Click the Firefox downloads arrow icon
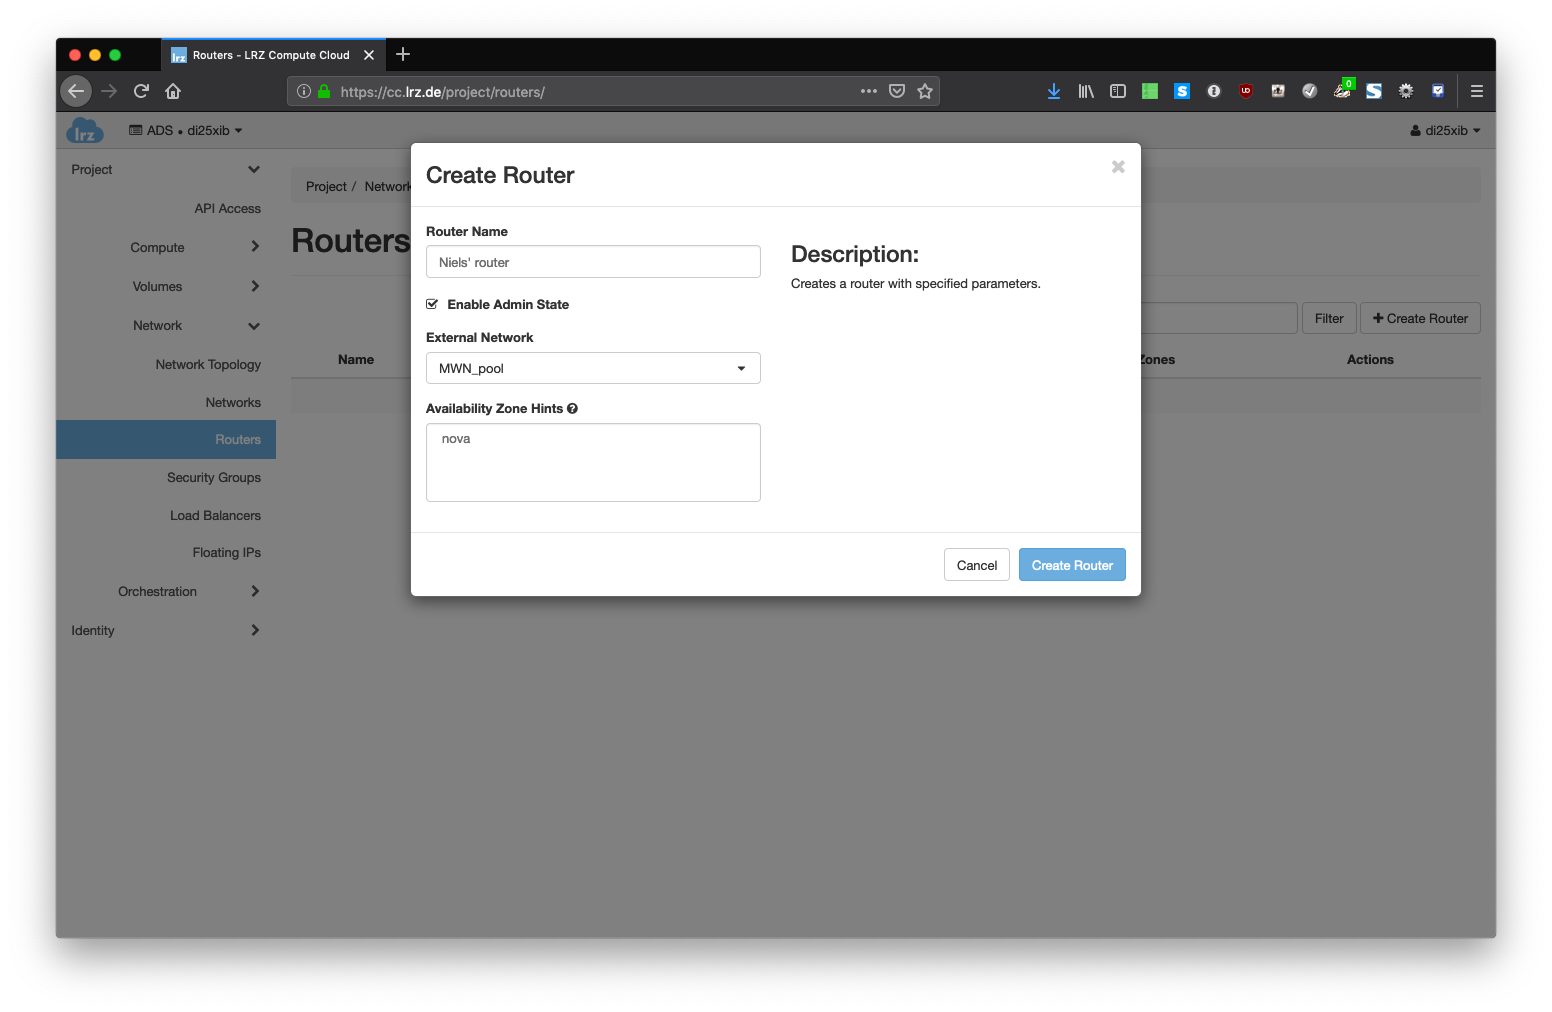The image size is (1552, 1012). (x=1054, y=91)
